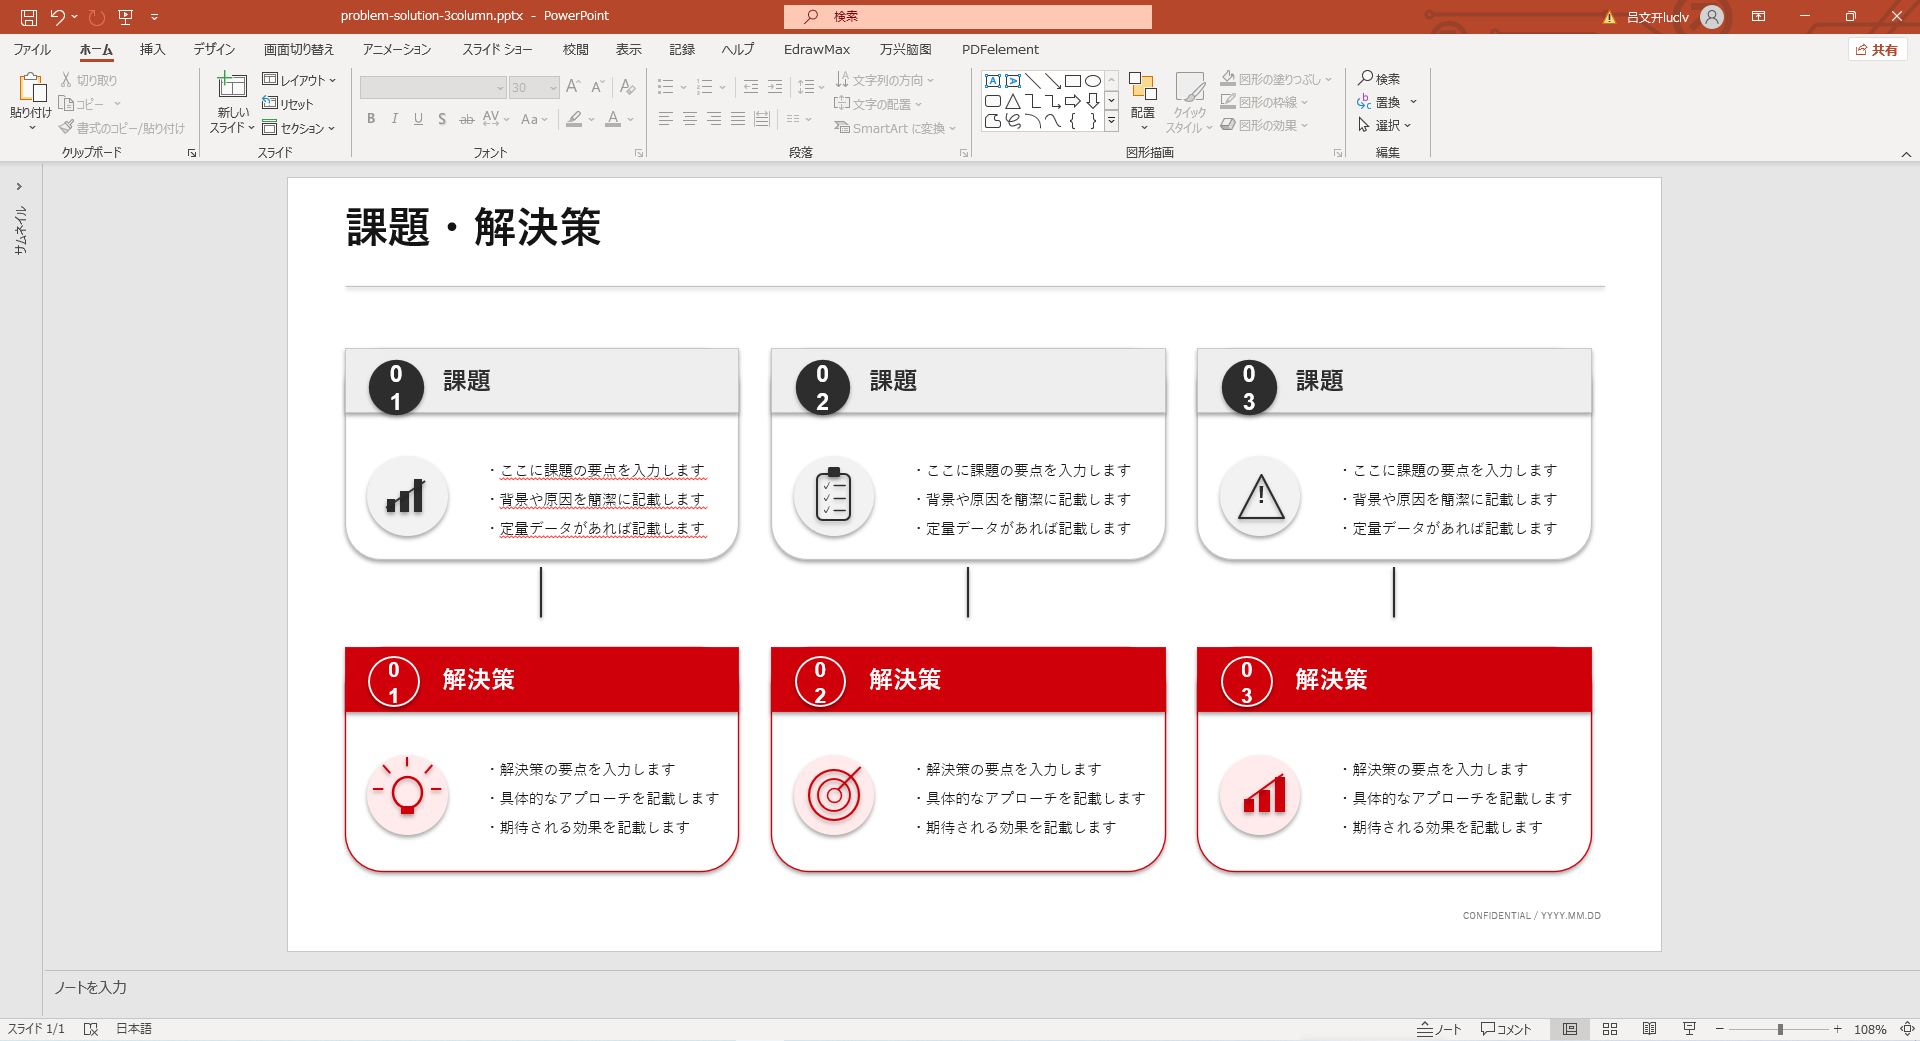
Task: Start Slide Show from the status bar
Action: pyautogui.click(x=1689, y=1029)
